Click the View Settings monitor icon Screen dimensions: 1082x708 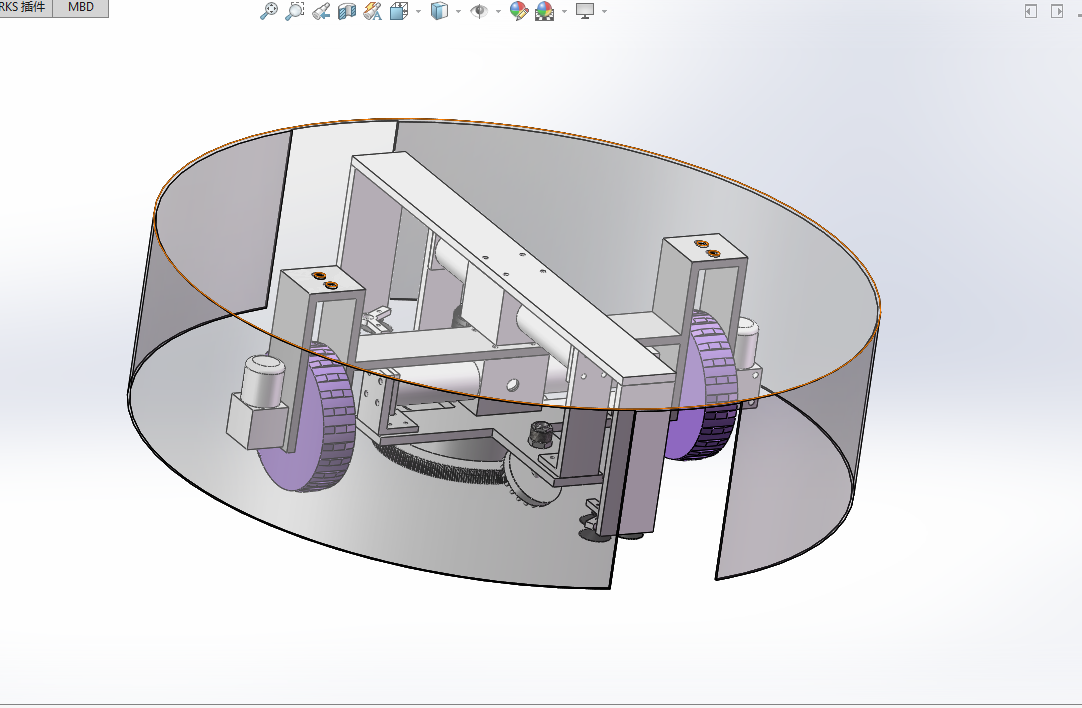coord(585,11)
